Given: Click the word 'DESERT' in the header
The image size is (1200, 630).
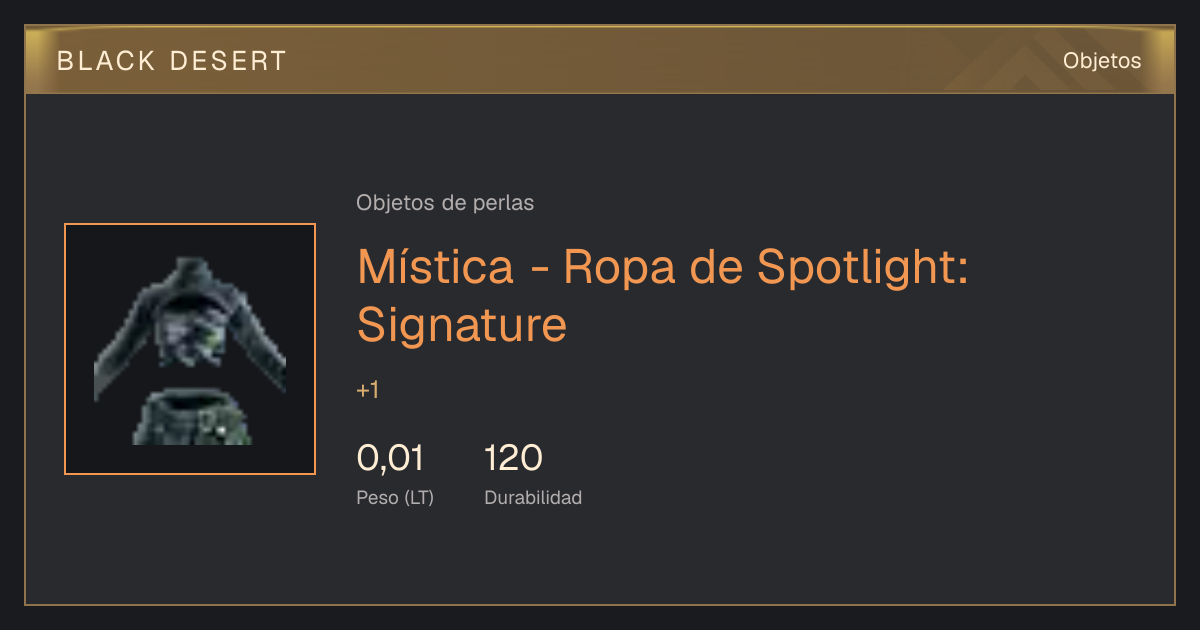Looking at the screenshot, I should pos(229,61).
